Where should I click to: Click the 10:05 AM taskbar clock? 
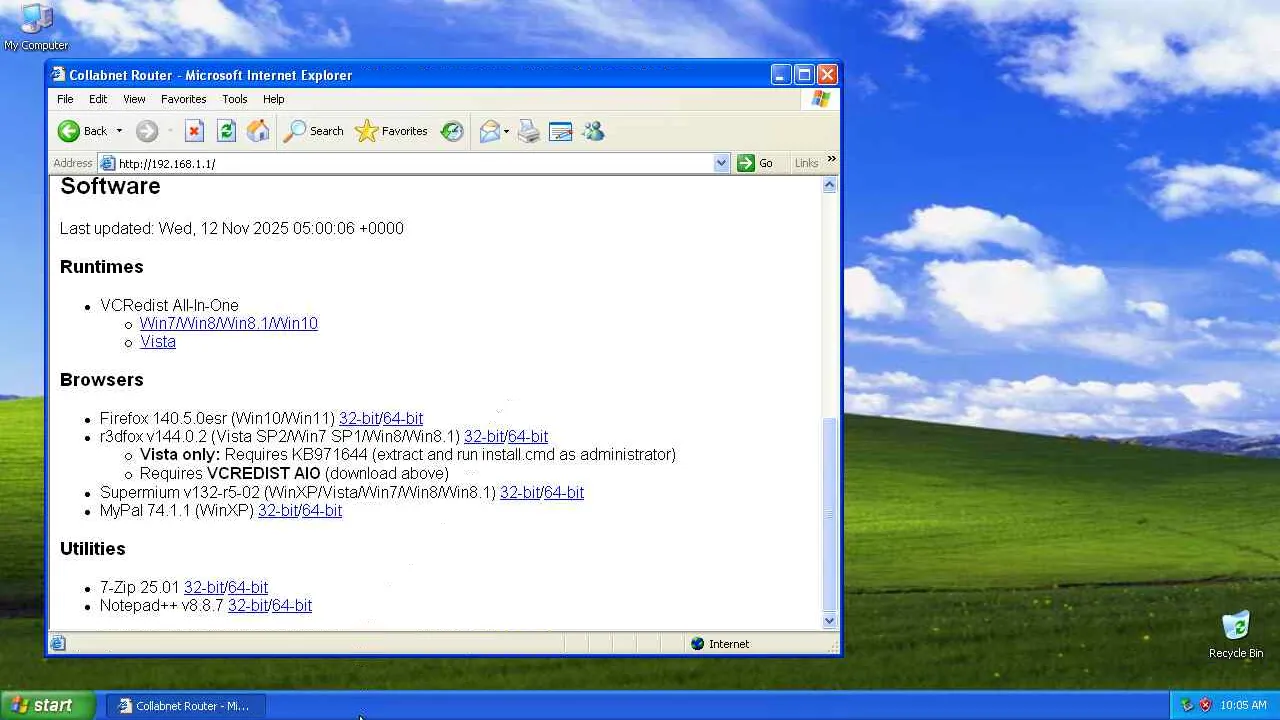(x=1243, y=705)
